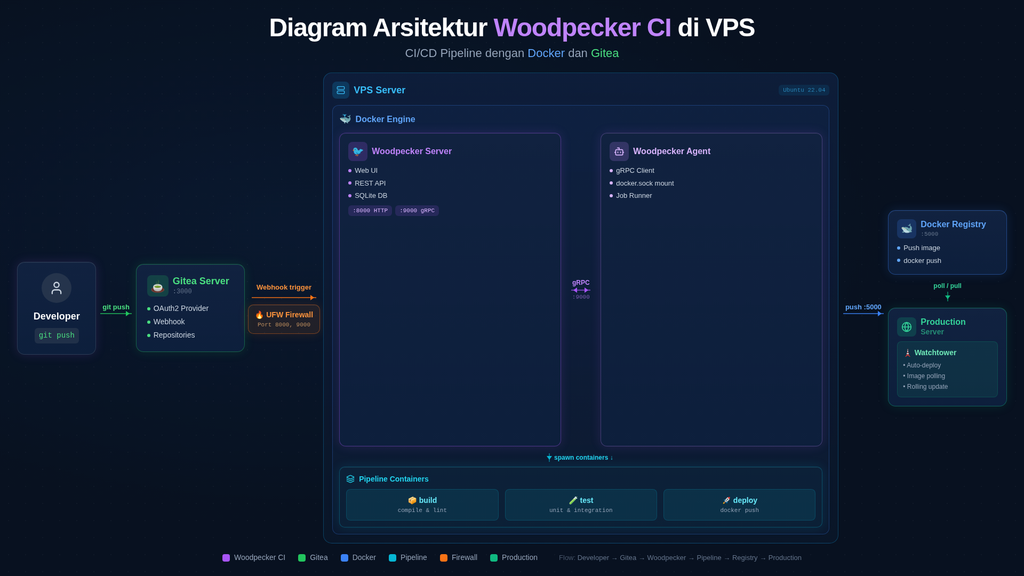Click gRPC Client under Woodpecker Agent
1024x576 pixels.
(635, 170)
